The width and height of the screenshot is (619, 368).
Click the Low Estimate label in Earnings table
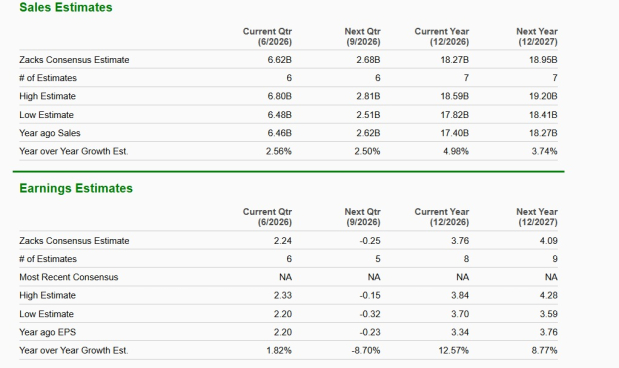pos(47,314)
